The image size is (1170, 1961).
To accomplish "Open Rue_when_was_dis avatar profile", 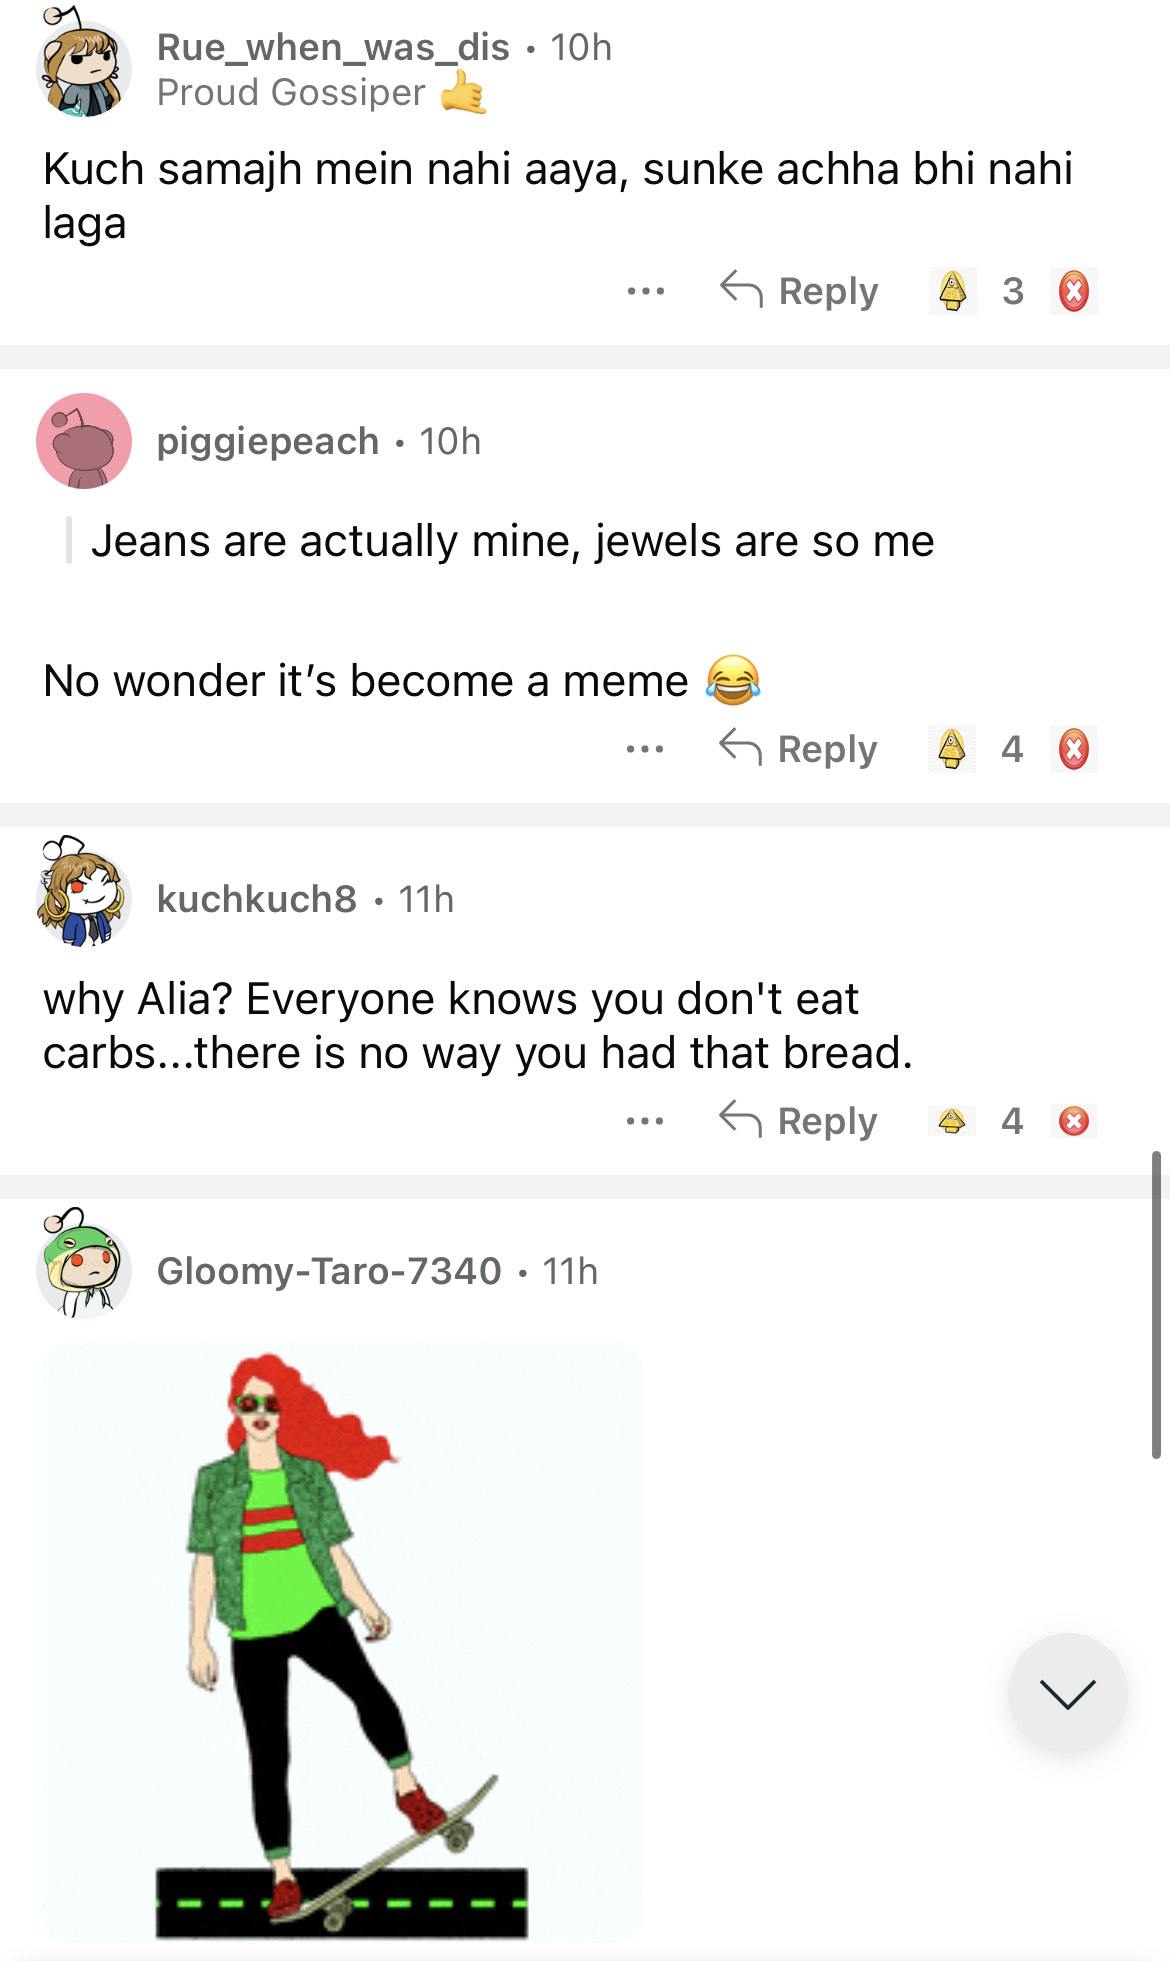I will point(84,68).
